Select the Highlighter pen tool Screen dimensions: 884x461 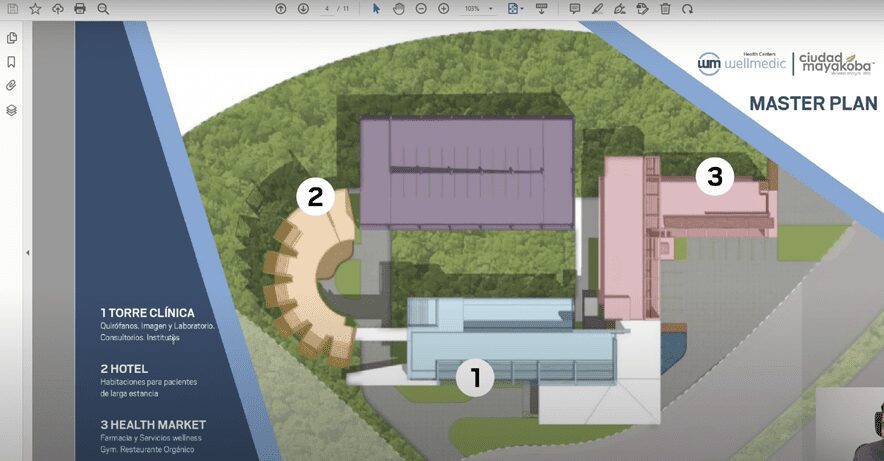coord(597,8)
